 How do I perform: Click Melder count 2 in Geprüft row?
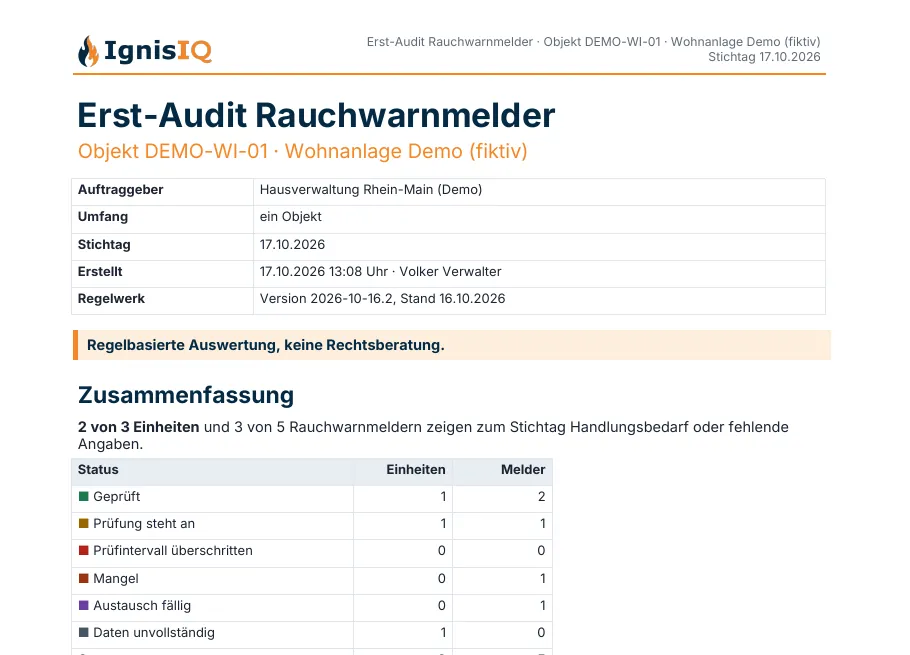tap(541, 497)
